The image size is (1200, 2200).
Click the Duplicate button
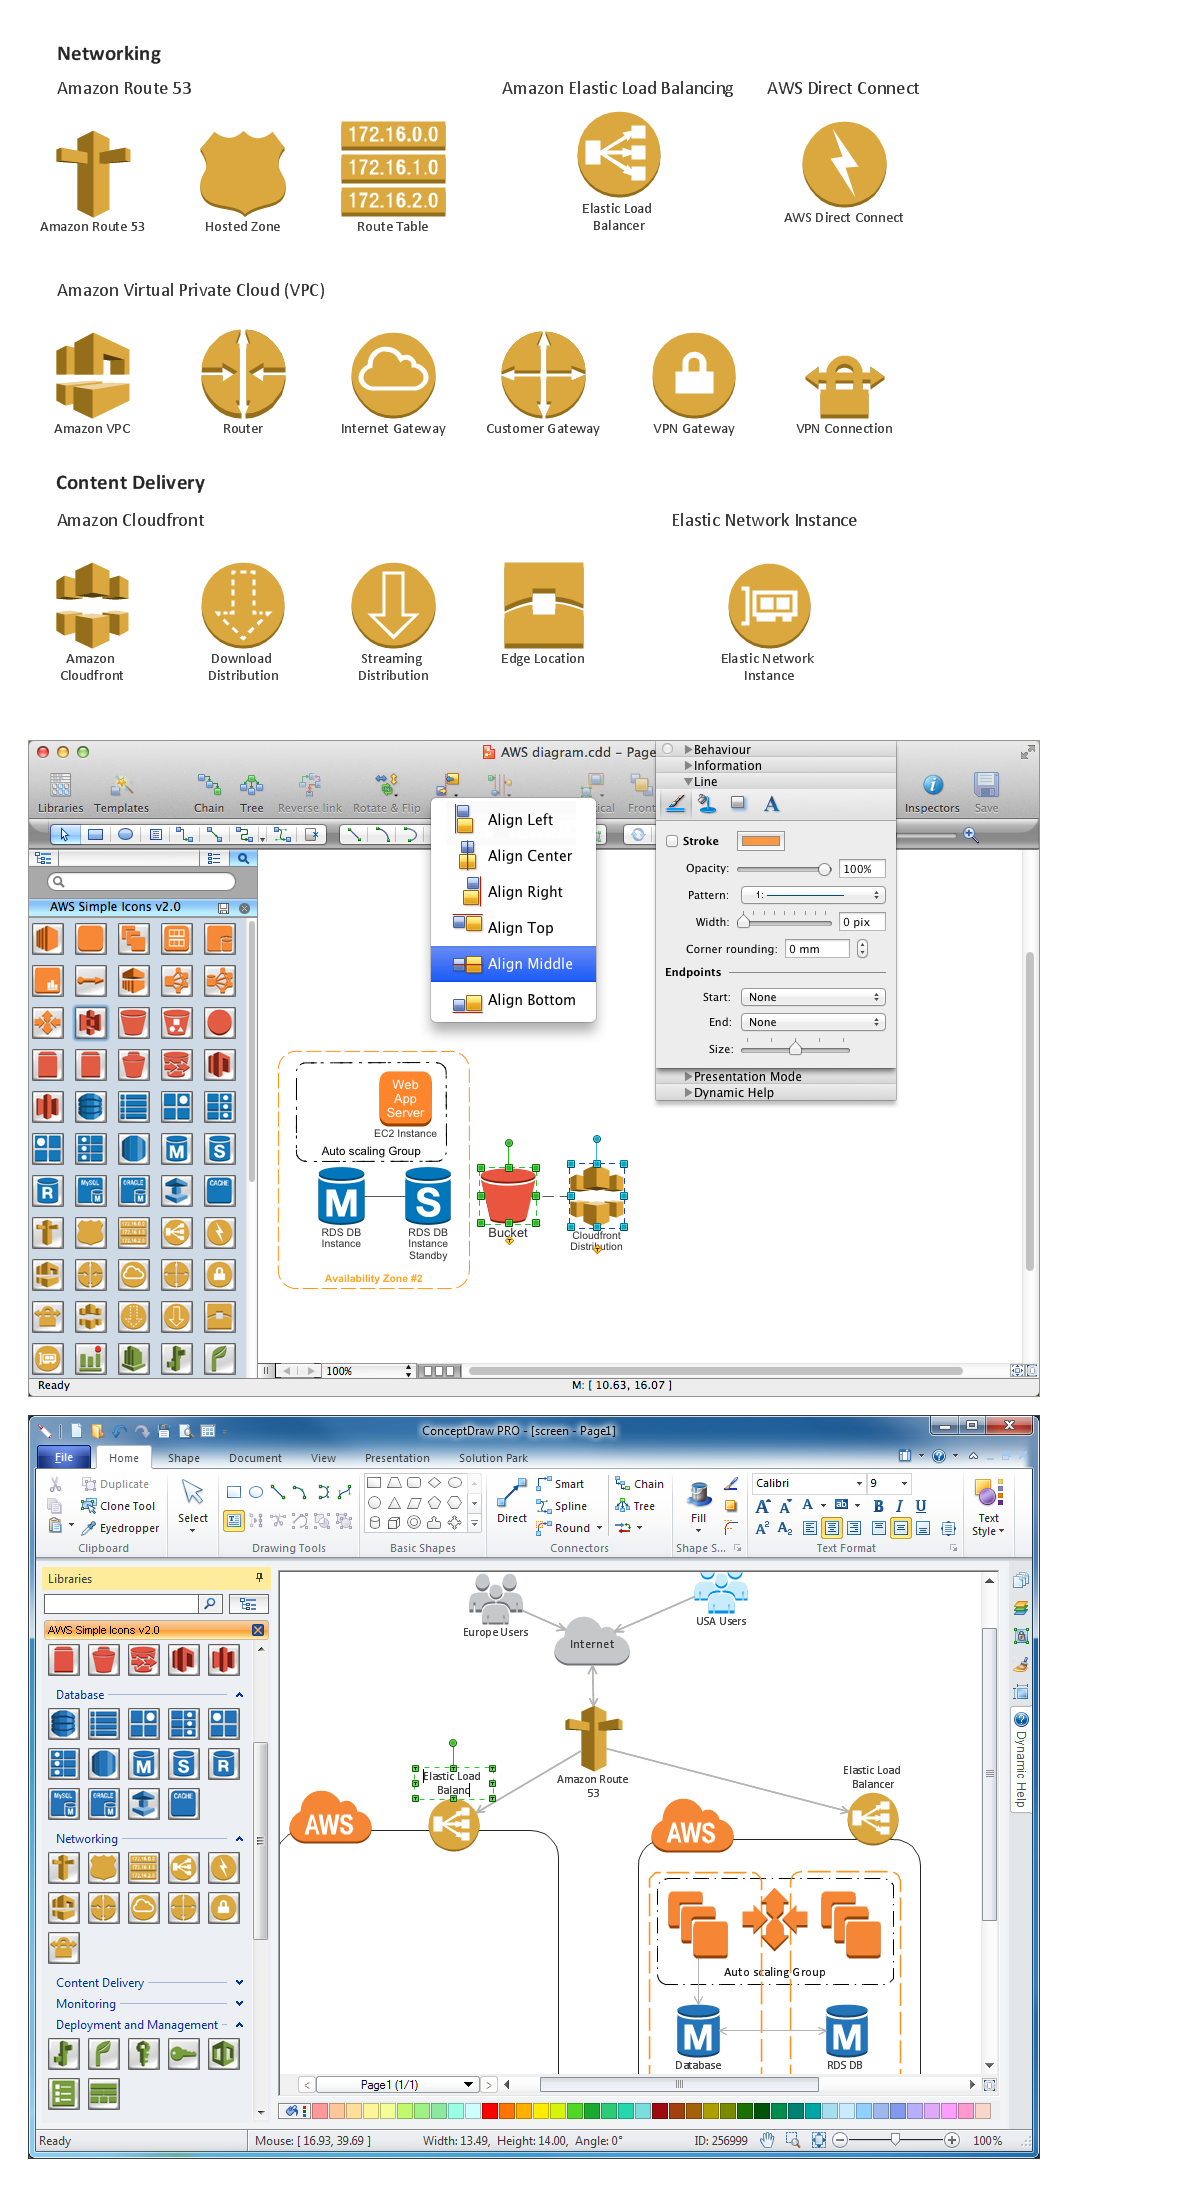click(x=115, y=1484)
